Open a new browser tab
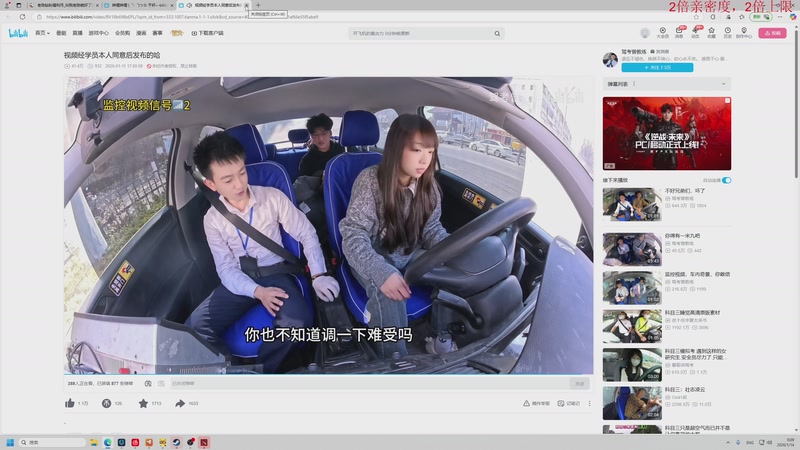 (x=258, y=5)
